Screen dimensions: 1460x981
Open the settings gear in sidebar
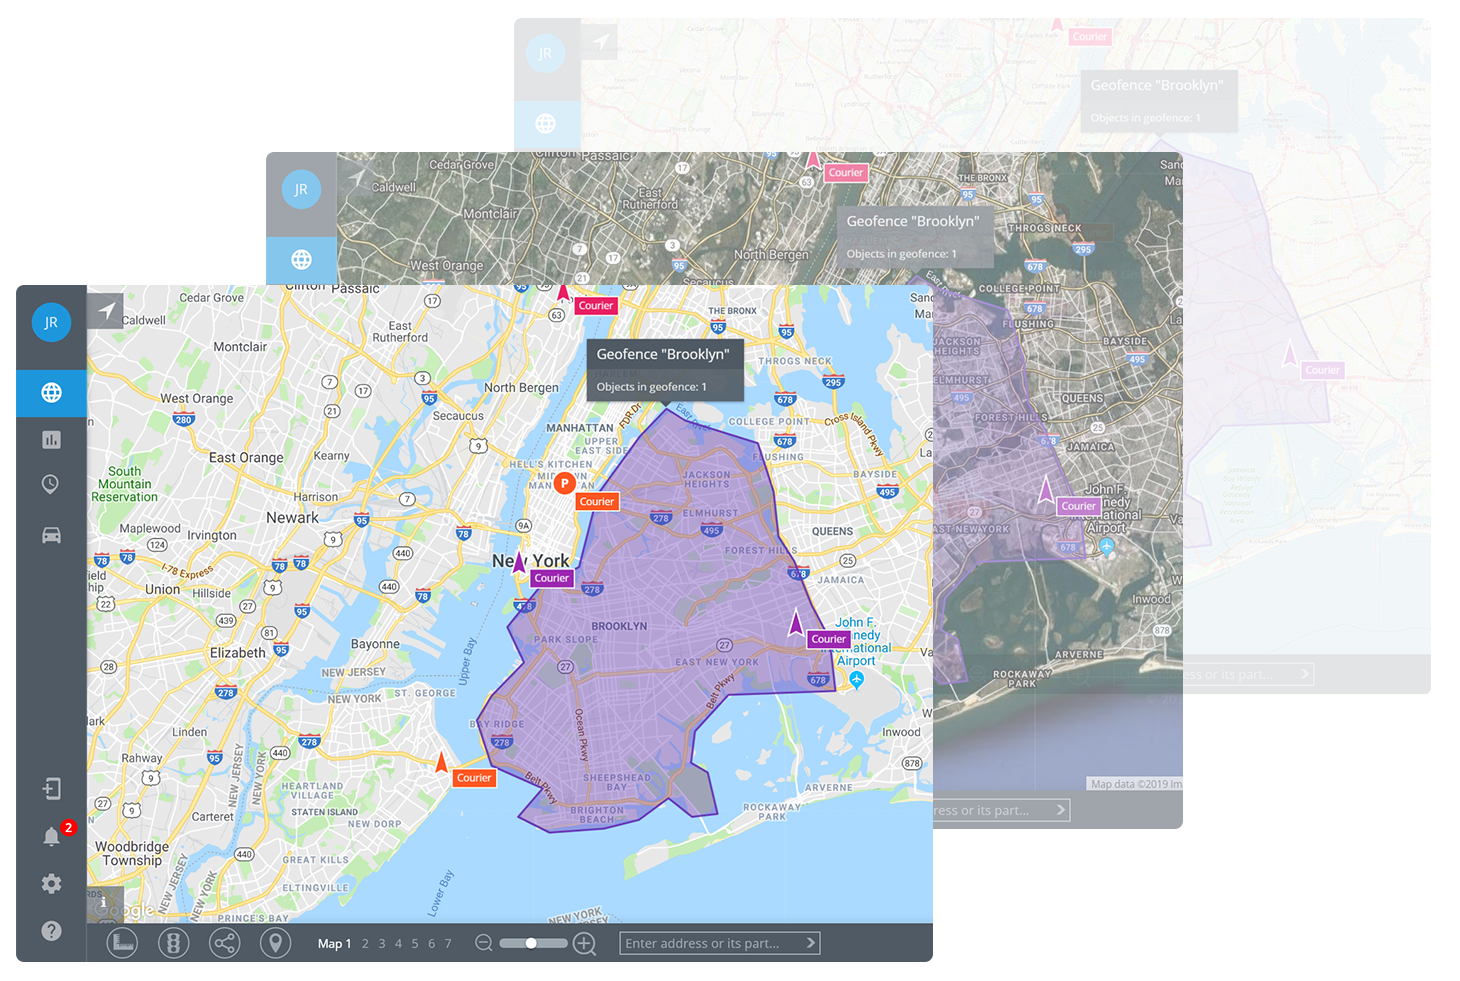tap(51, 884)
